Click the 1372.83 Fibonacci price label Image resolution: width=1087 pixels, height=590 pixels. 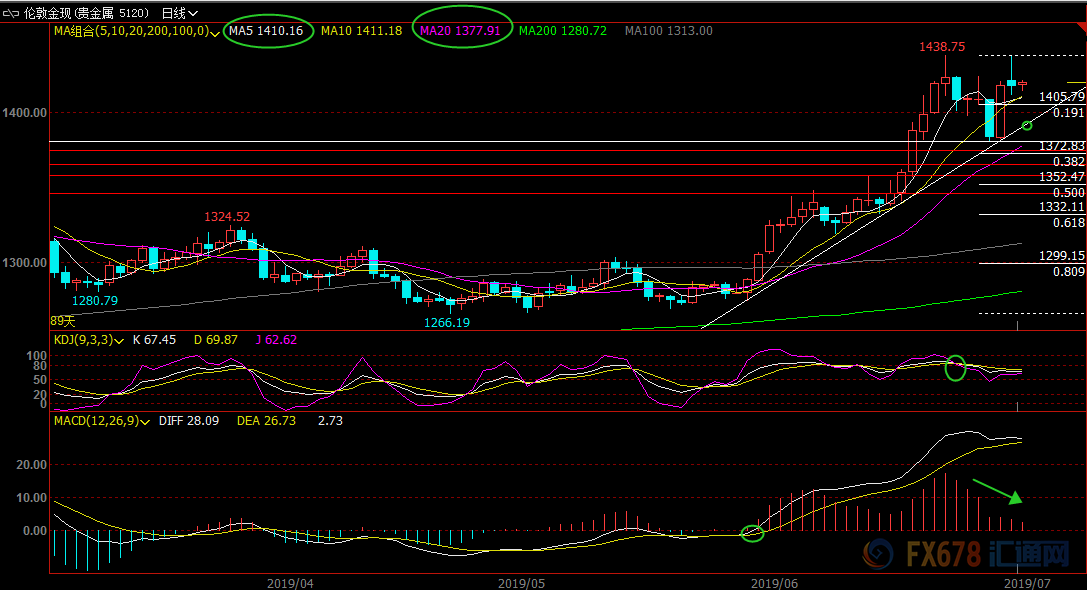[1061, 146]
